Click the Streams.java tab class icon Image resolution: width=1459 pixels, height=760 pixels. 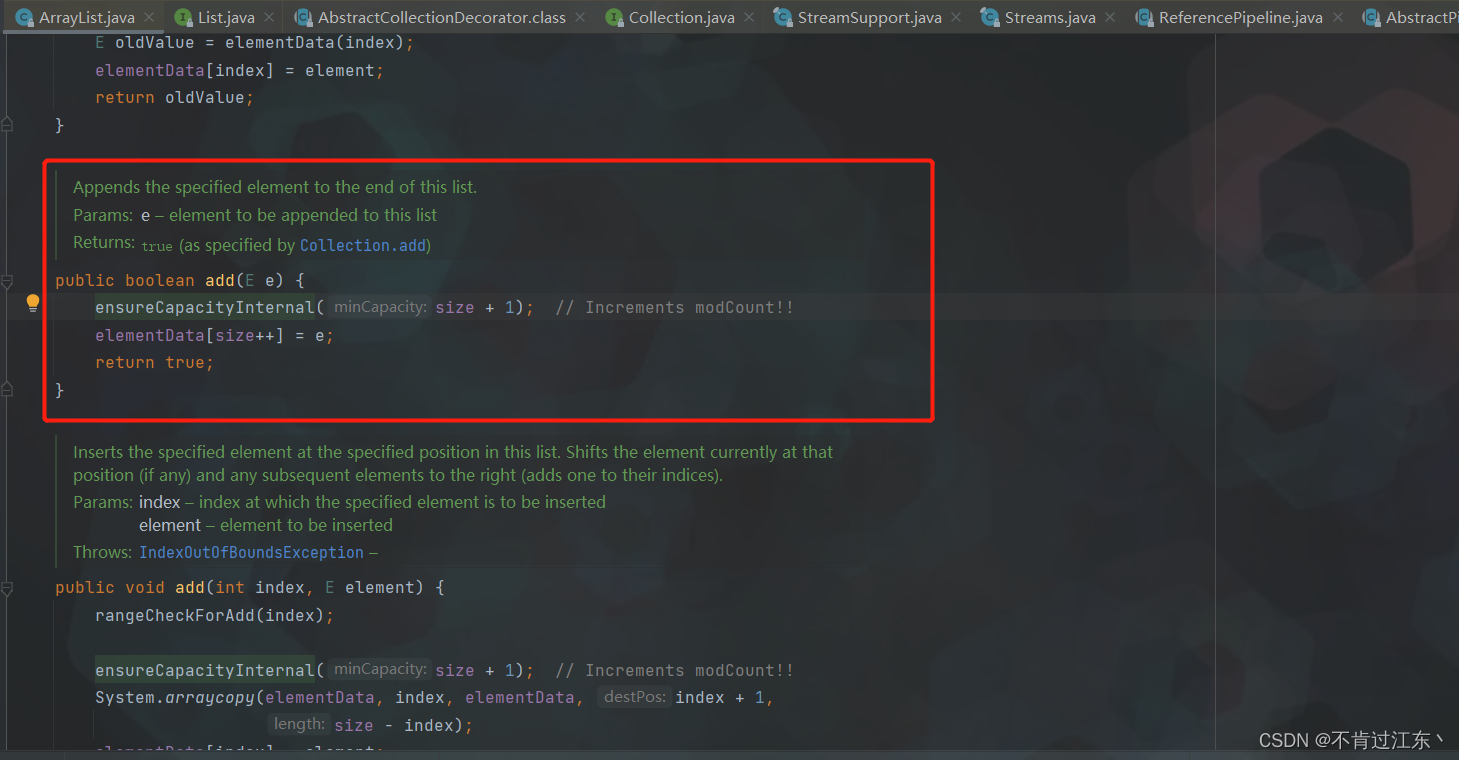click(990, 17)
